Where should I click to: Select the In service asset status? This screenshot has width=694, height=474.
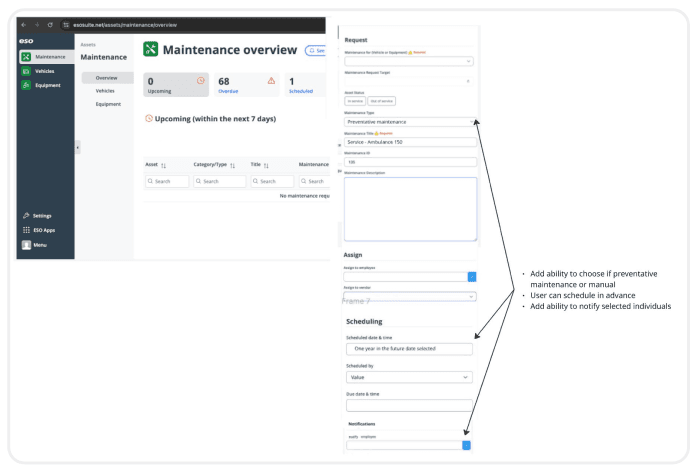click(x=355, y=101)
